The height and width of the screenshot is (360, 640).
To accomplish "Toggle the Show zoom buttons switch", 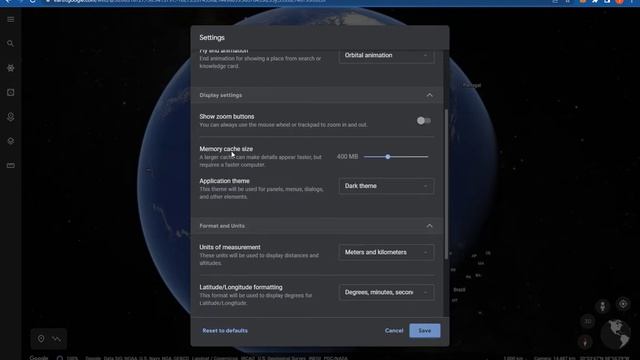I will tap(424, 121).
